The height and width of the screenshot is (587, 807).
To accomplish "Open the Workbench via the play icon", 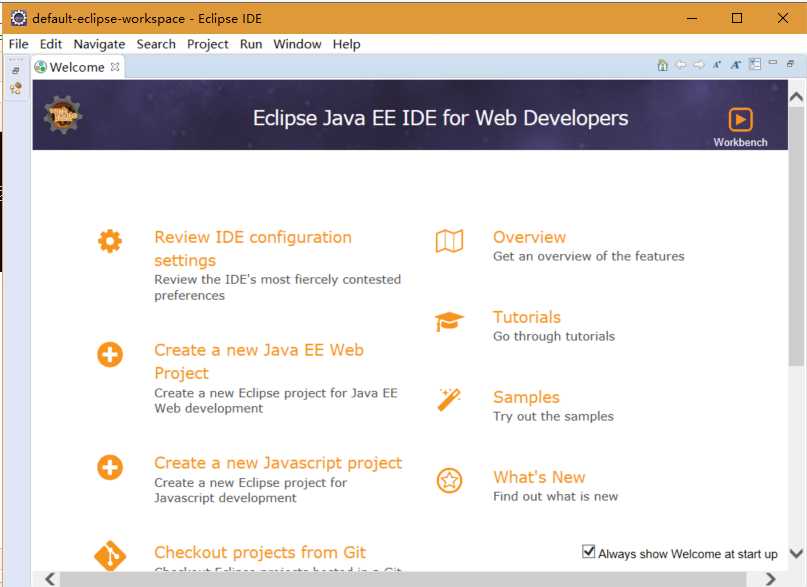I will (740, 120).
